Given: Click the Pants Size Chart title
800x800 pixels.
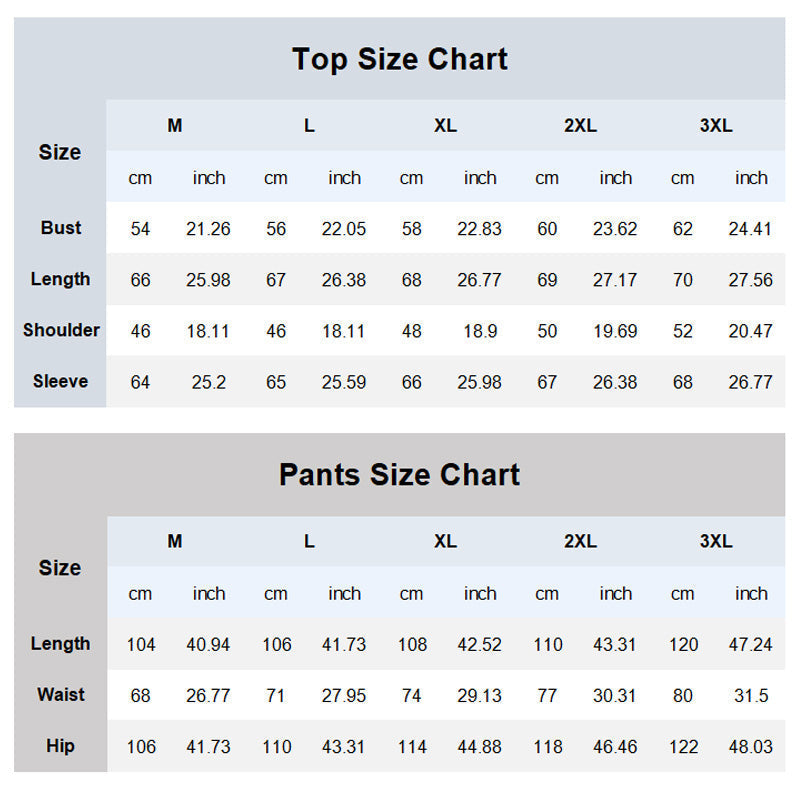Looking at the screenshot, I should 400,474.
